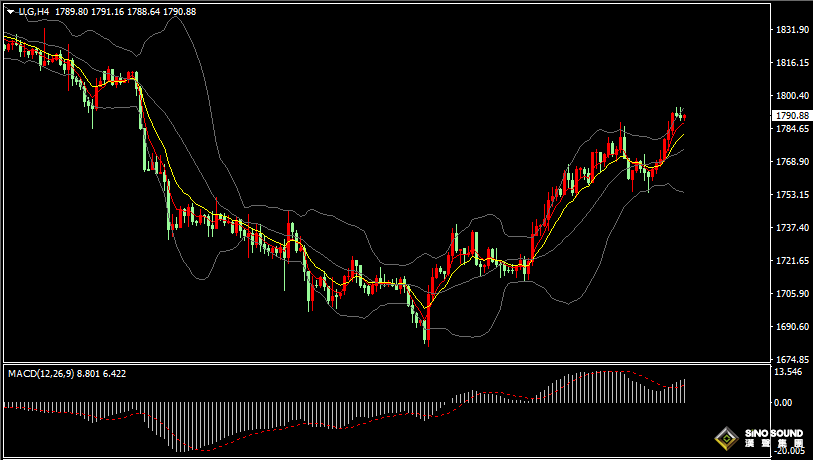This screenshot has width=813, height=460.
Task: Open the chart menu triangle beside LLG,H4
Action: coord(11,12)
